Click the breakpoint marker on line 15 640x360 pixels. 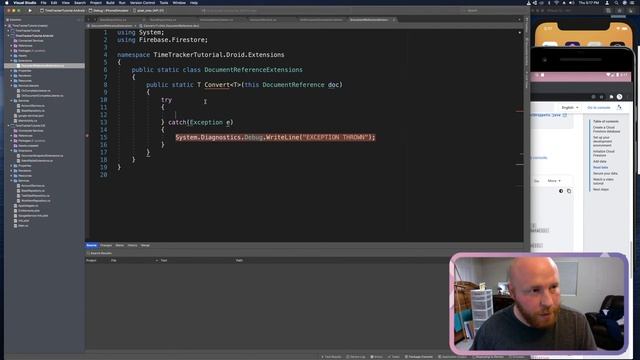coord(87,136)
